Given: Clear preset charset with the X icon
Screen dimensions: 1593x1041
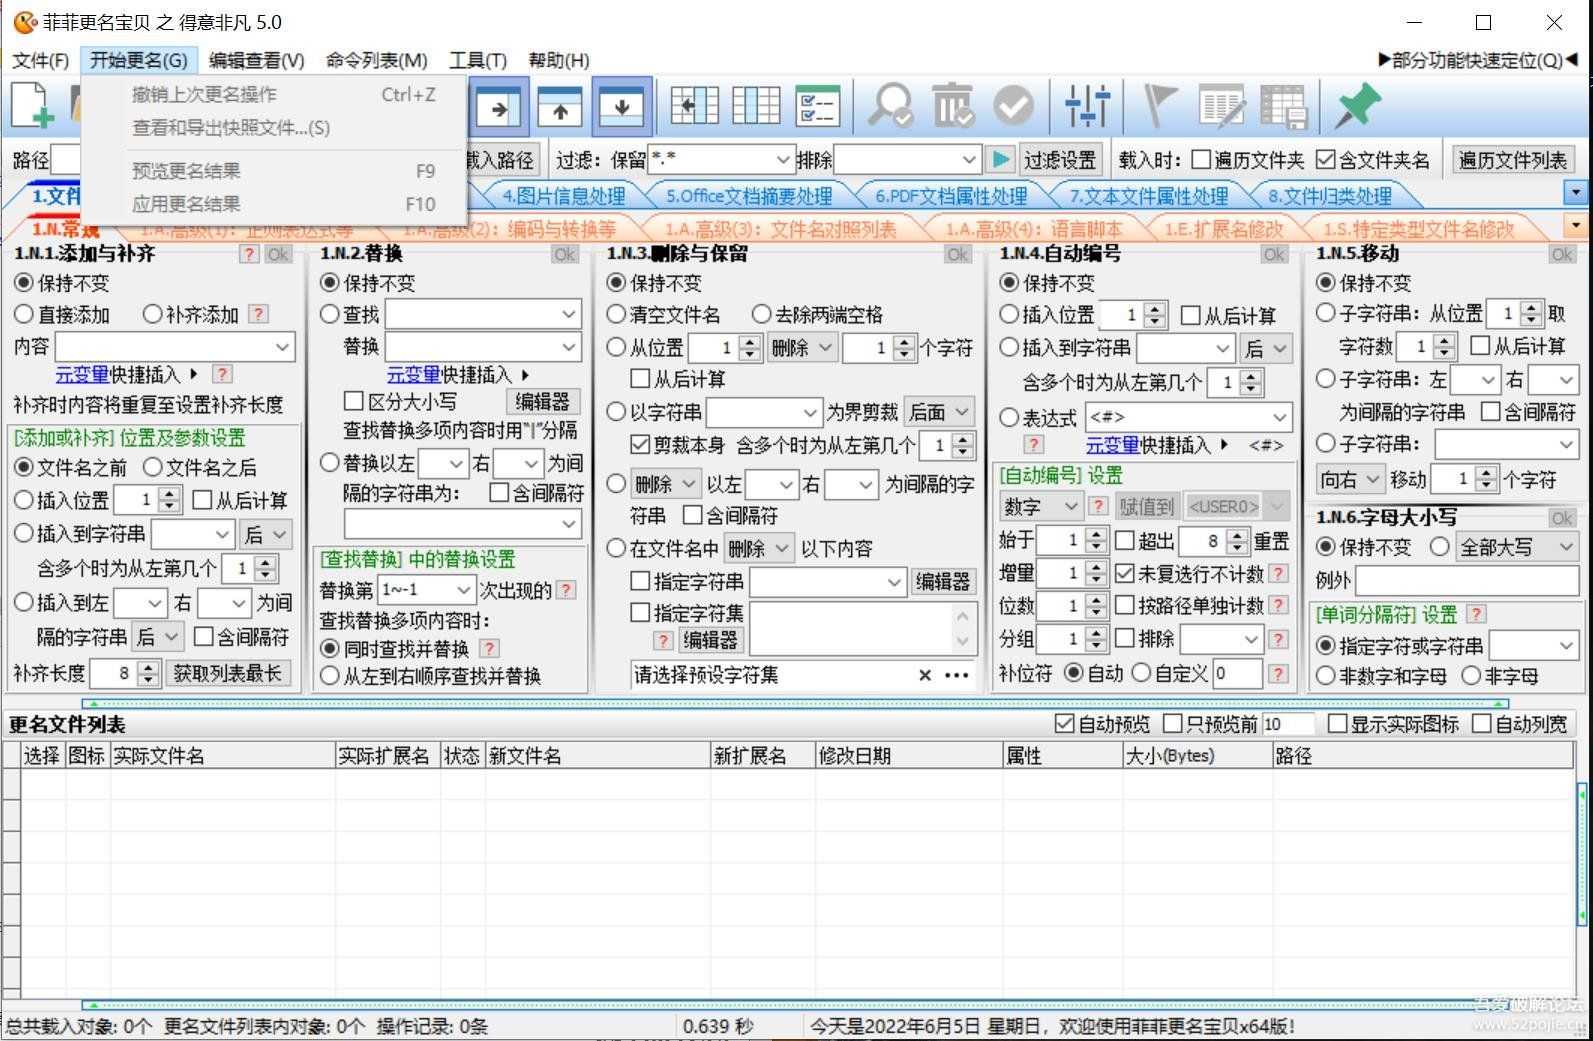Looking at the screenshot, I should pos(925,676).
